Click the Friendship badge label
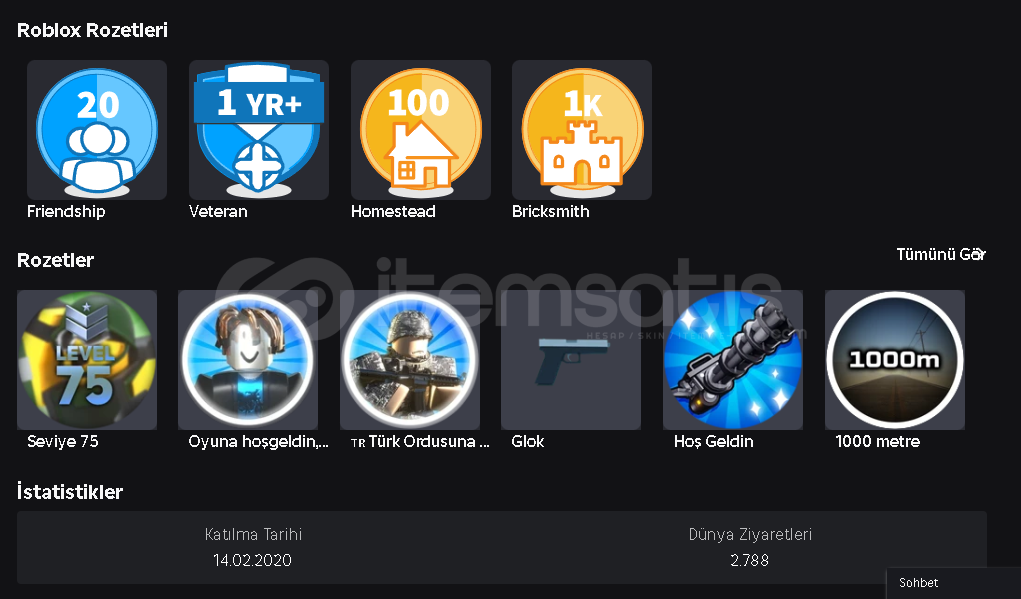This screenshot has width=1021, height=599. 66,212
